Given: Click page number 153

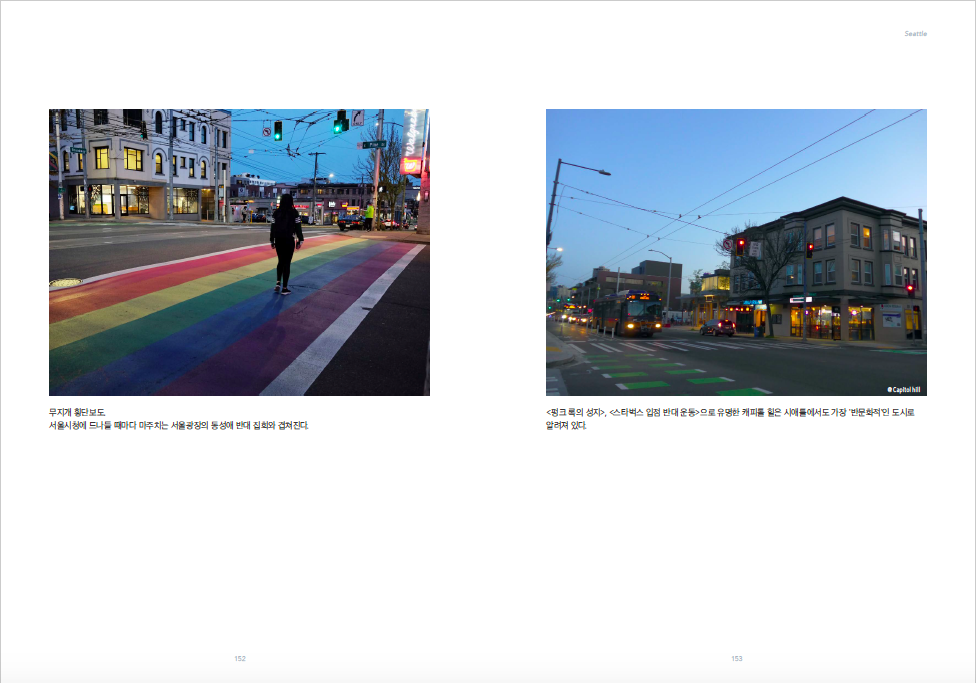Looking at the screenshot, I should (x=736, y=658).
